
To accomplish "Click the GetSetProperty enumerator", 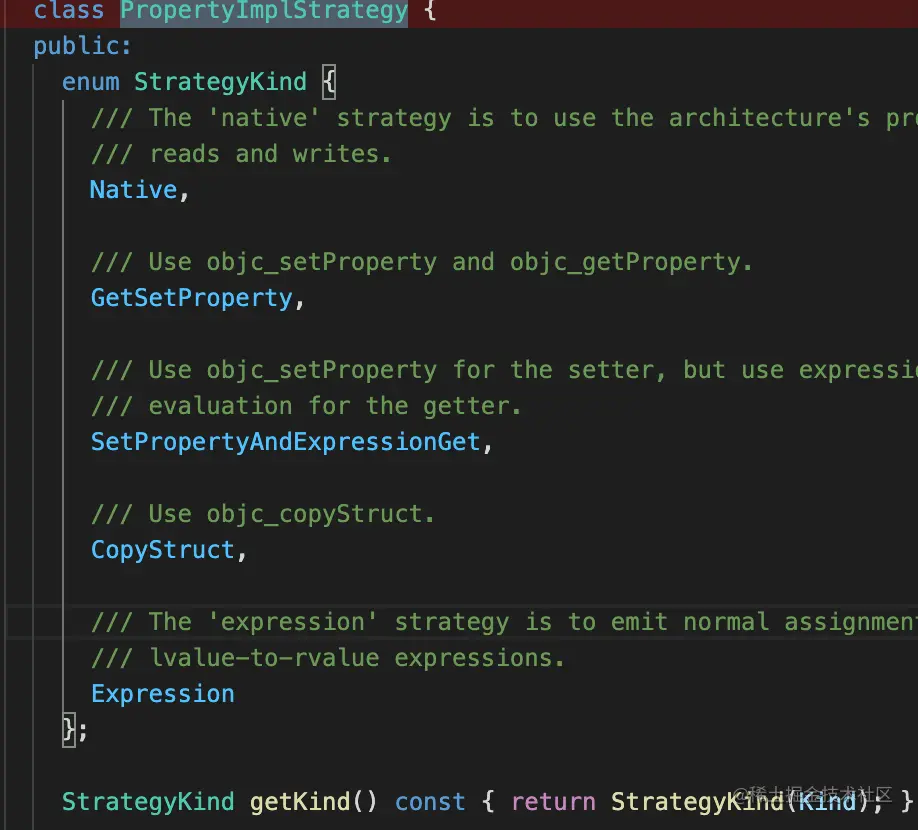I will pos(192,298).
